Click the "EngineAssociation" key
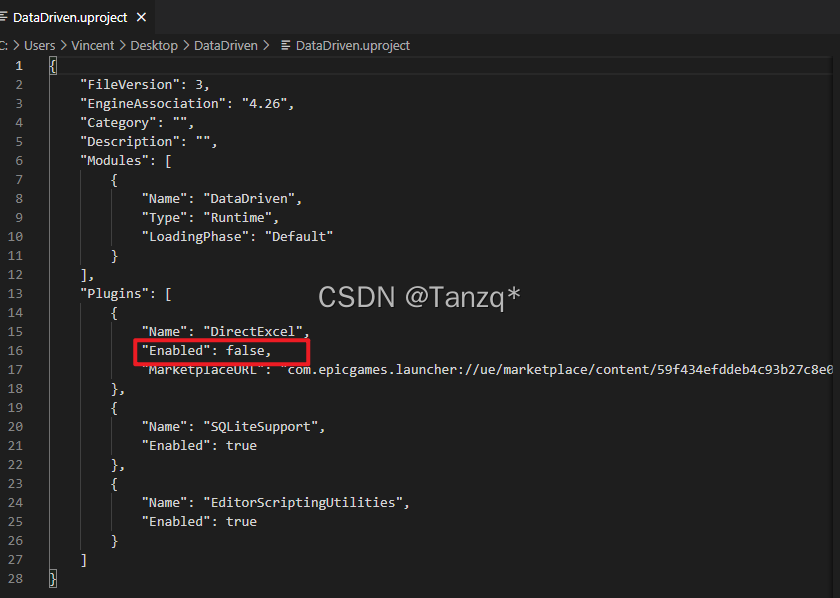The height and width of the screenshot is (598, 840). click(x=153, y=103)
